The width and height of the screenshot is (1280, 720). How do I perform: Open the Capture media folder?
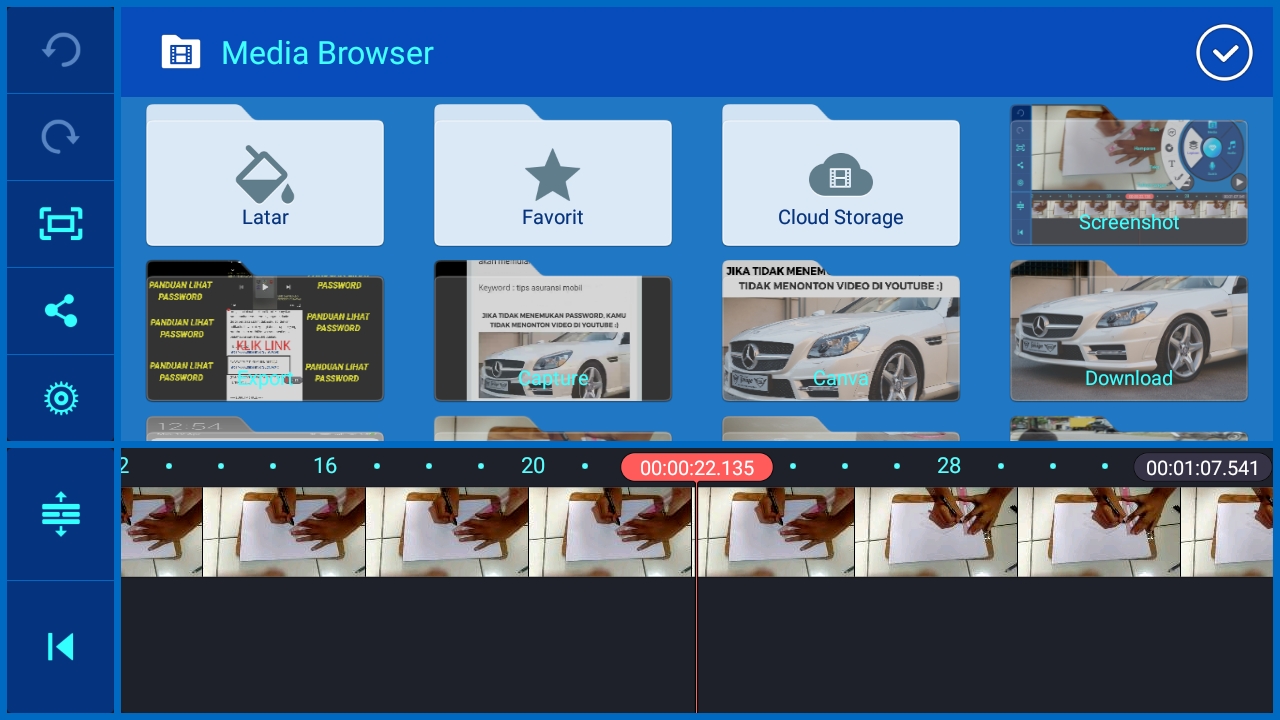553,335
